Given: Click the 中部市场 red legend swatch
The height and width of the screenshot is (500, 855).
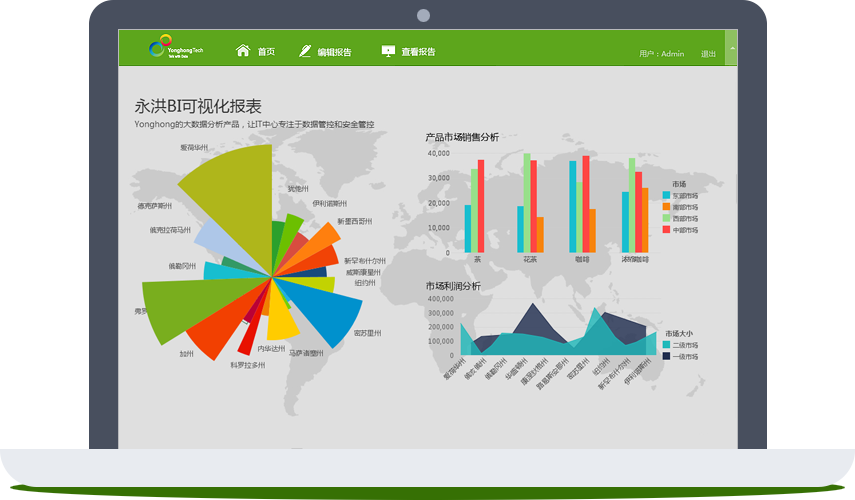Looking at the screenshot, I should [666, 230].
